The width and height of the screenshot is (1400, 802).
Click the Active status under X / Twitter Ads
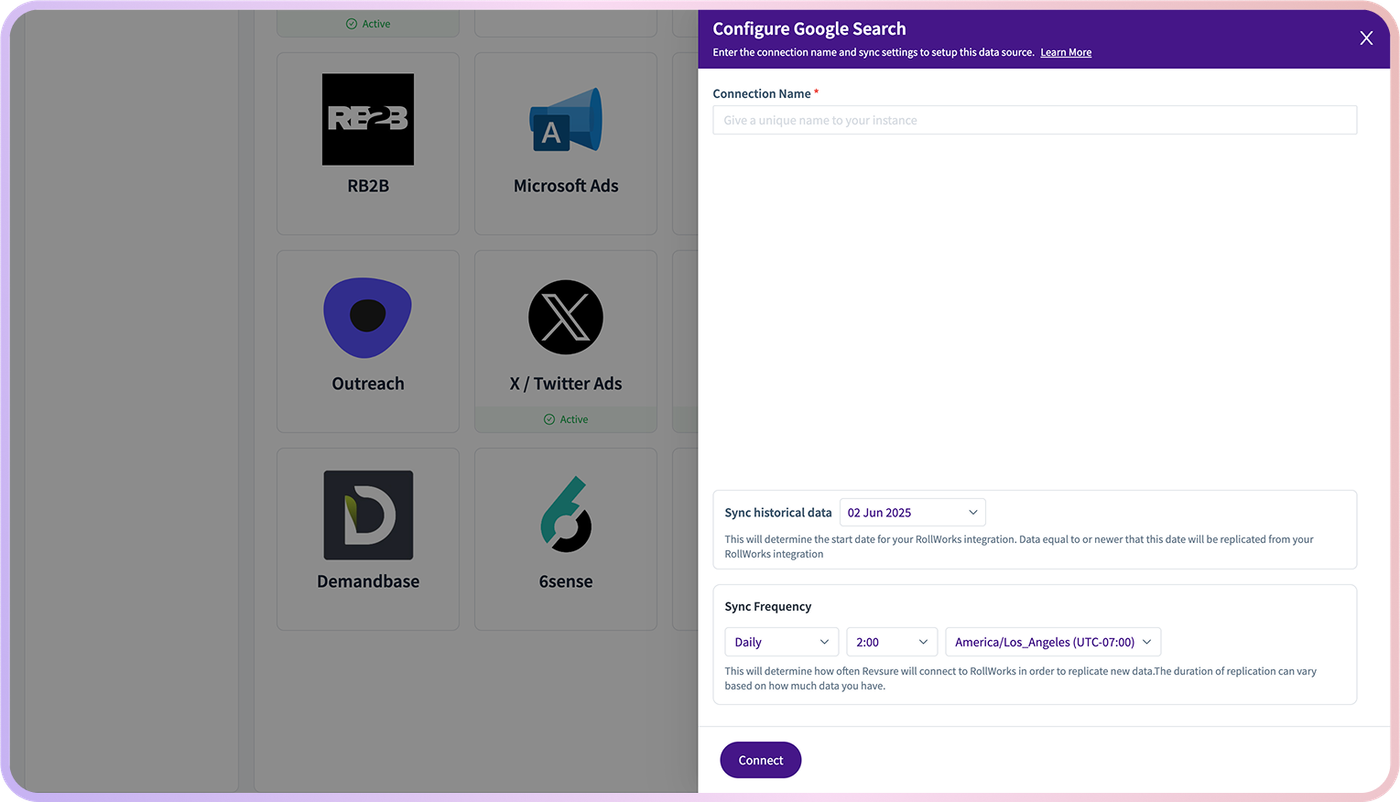coord(566,419)
